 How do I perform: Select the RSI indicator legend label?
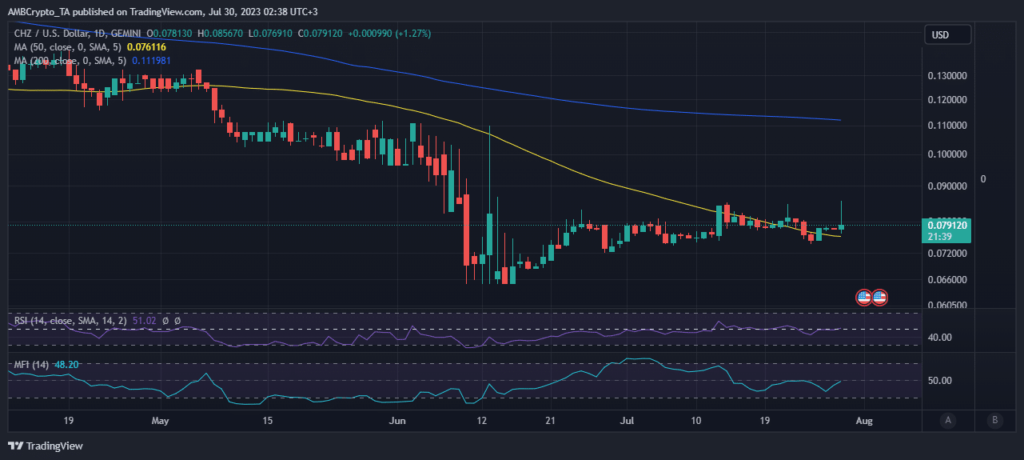62,321
